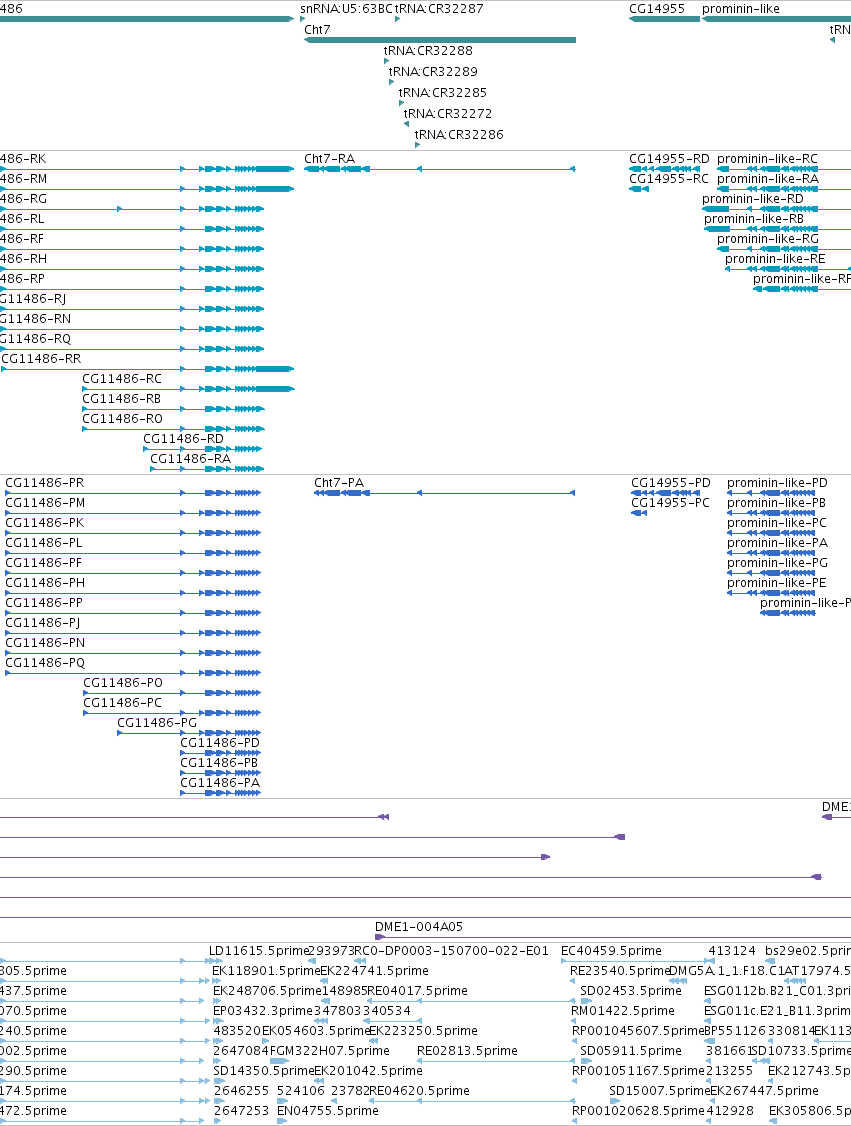
Task: Select the CG11486-PL protein label
Action: (44, 544)
